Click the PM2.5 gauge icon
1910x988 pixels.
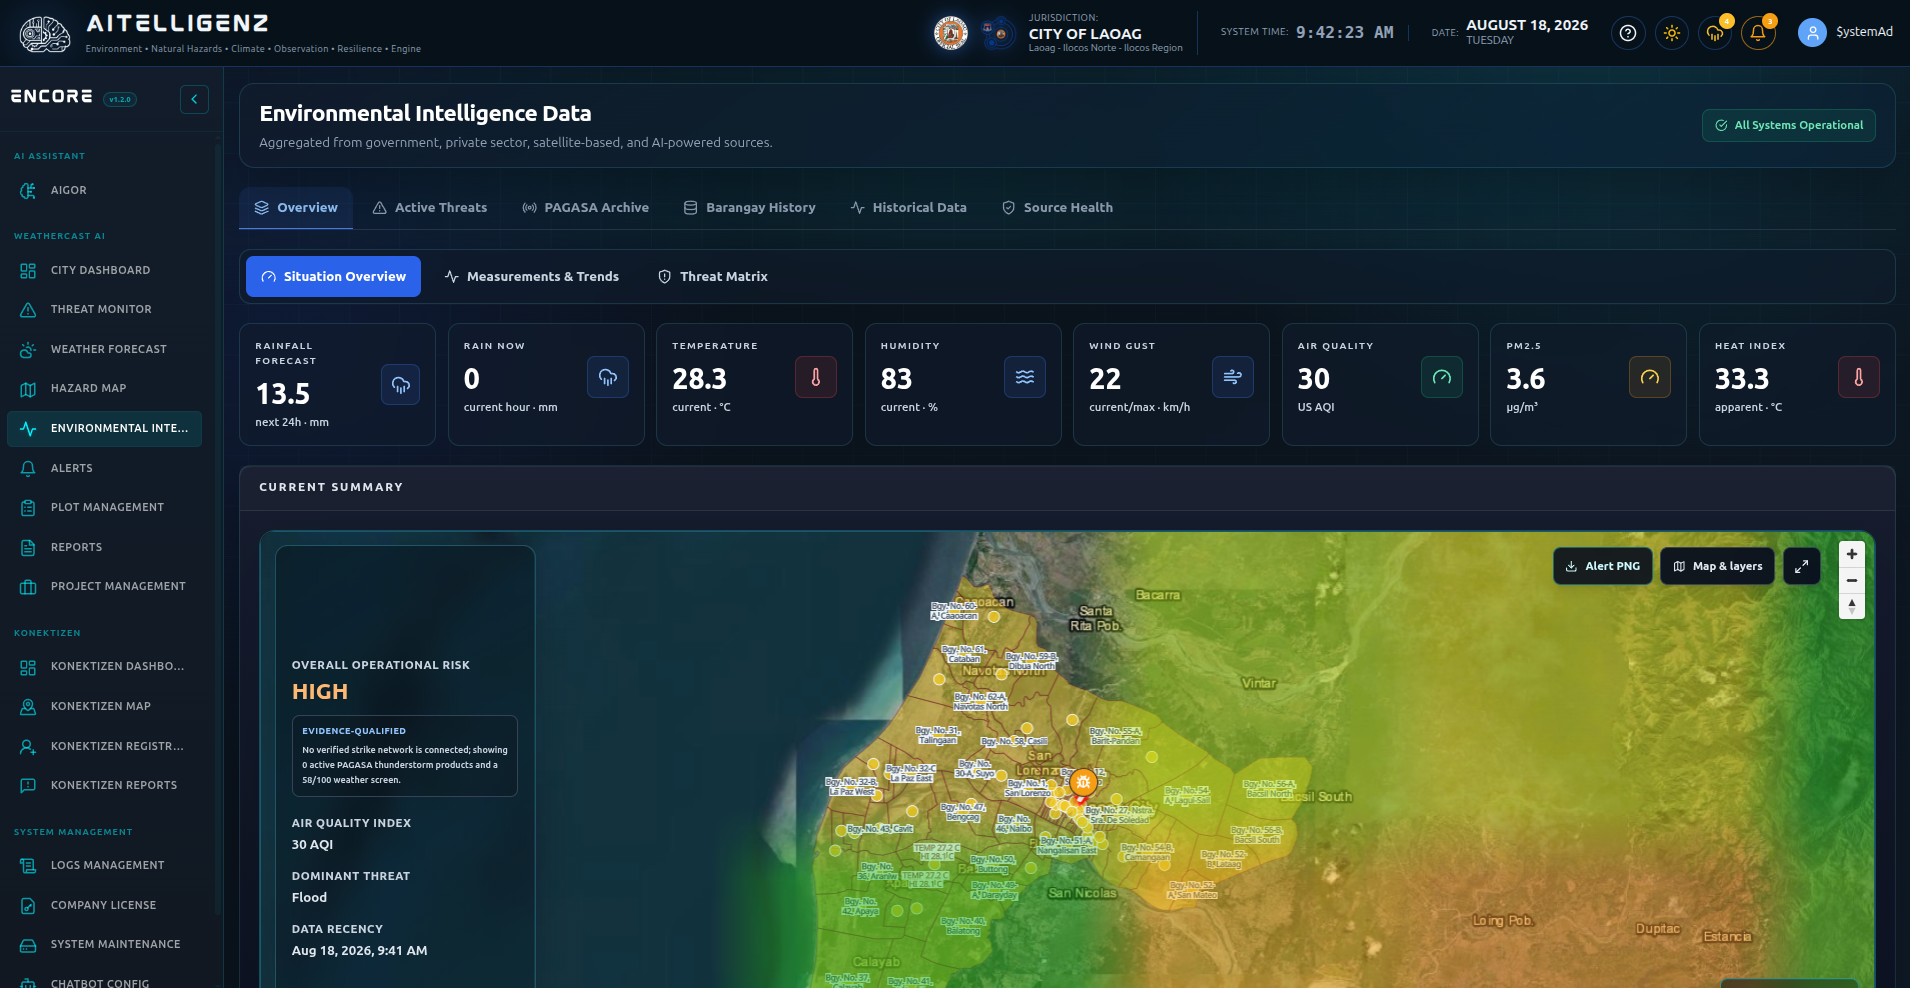pyautogui.click(x=1650, y=377)
